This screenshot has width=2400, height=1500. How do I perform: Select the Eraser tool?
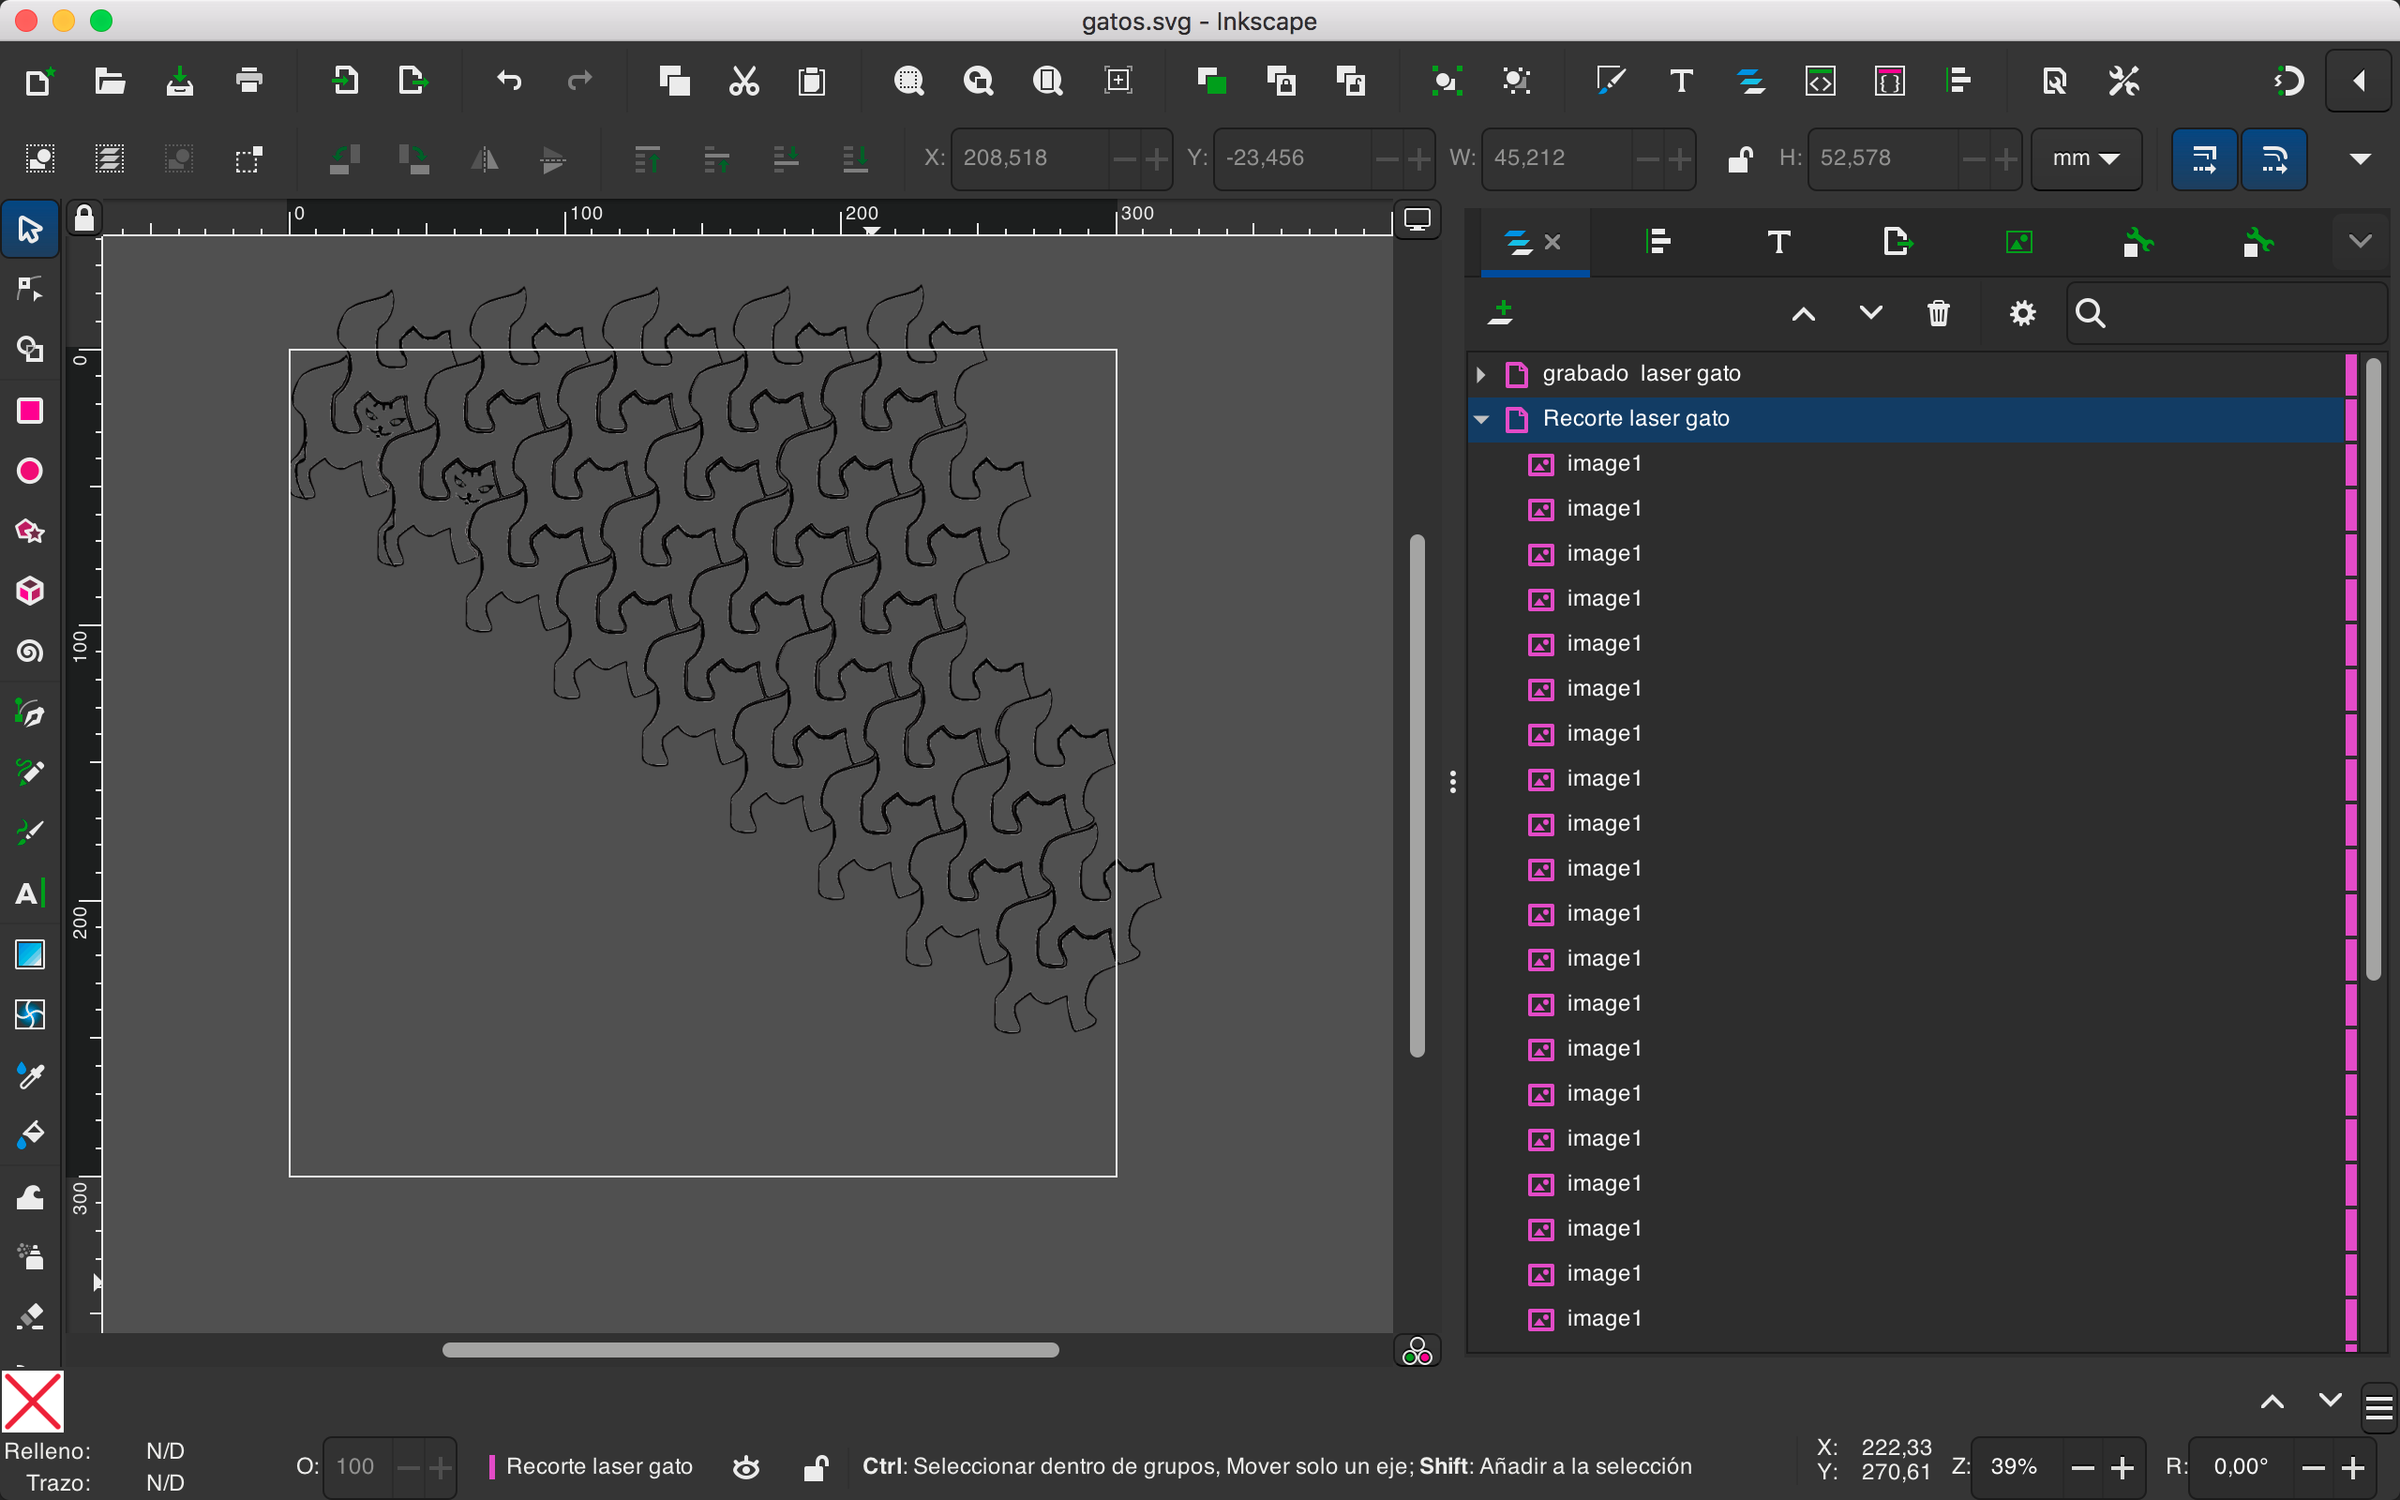click(x=30, y=1316)
